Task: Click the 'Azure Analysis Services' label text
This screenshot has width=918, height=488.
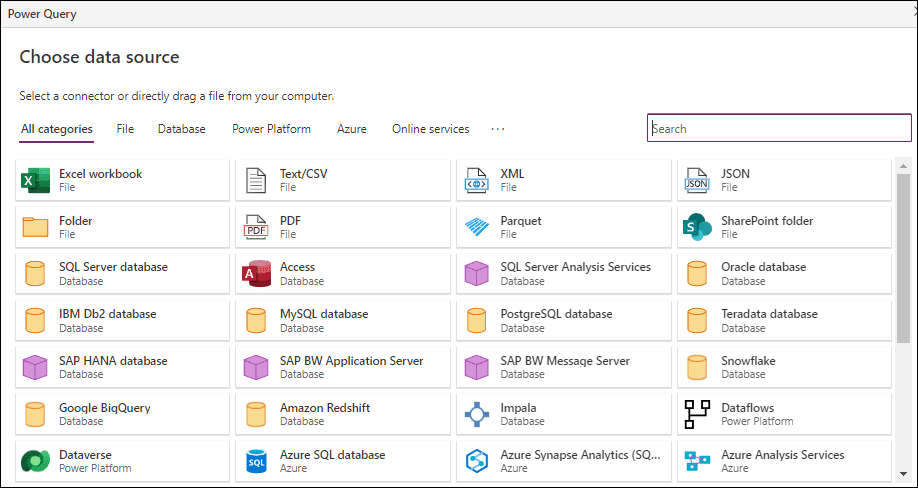Action: (x=783, y=455)
